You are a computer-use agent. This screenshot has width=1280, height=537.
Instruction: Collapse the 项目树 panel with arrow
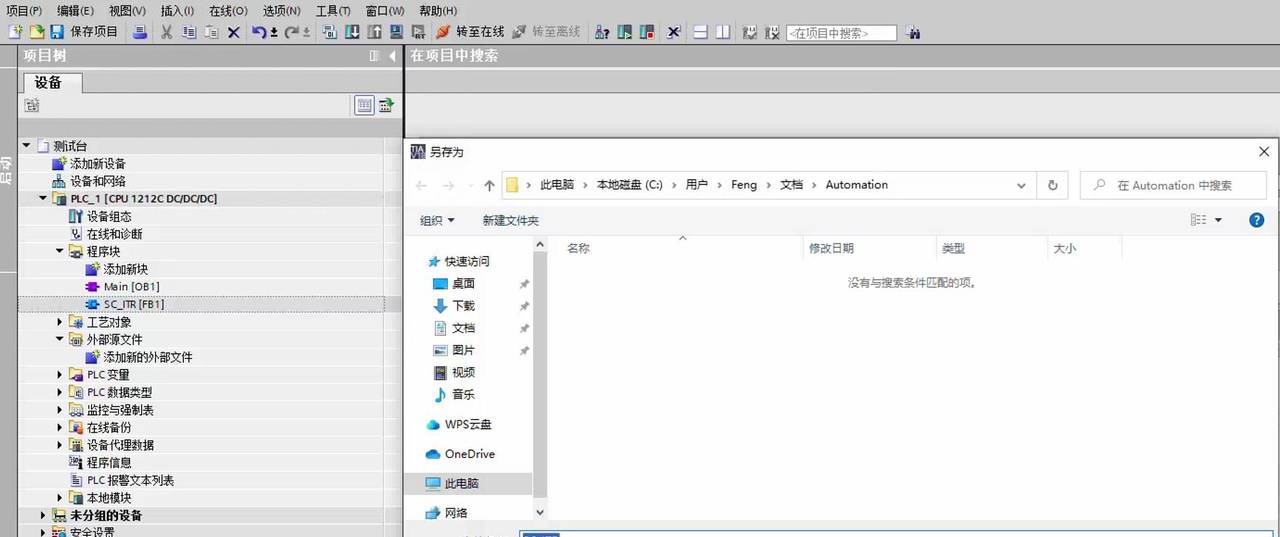(393, 56)
